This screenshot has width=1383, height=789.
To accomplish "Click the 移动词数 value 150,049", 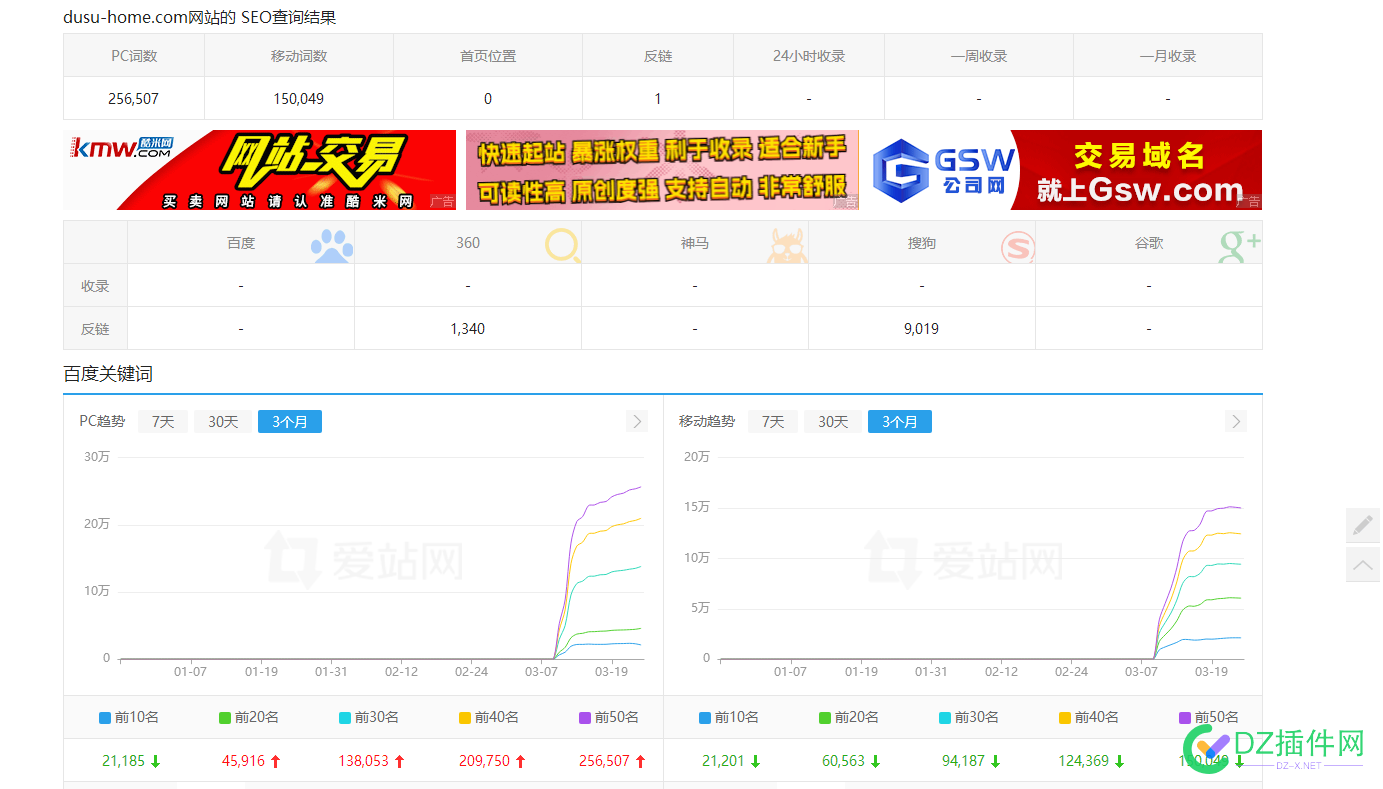I will point(298,99).
